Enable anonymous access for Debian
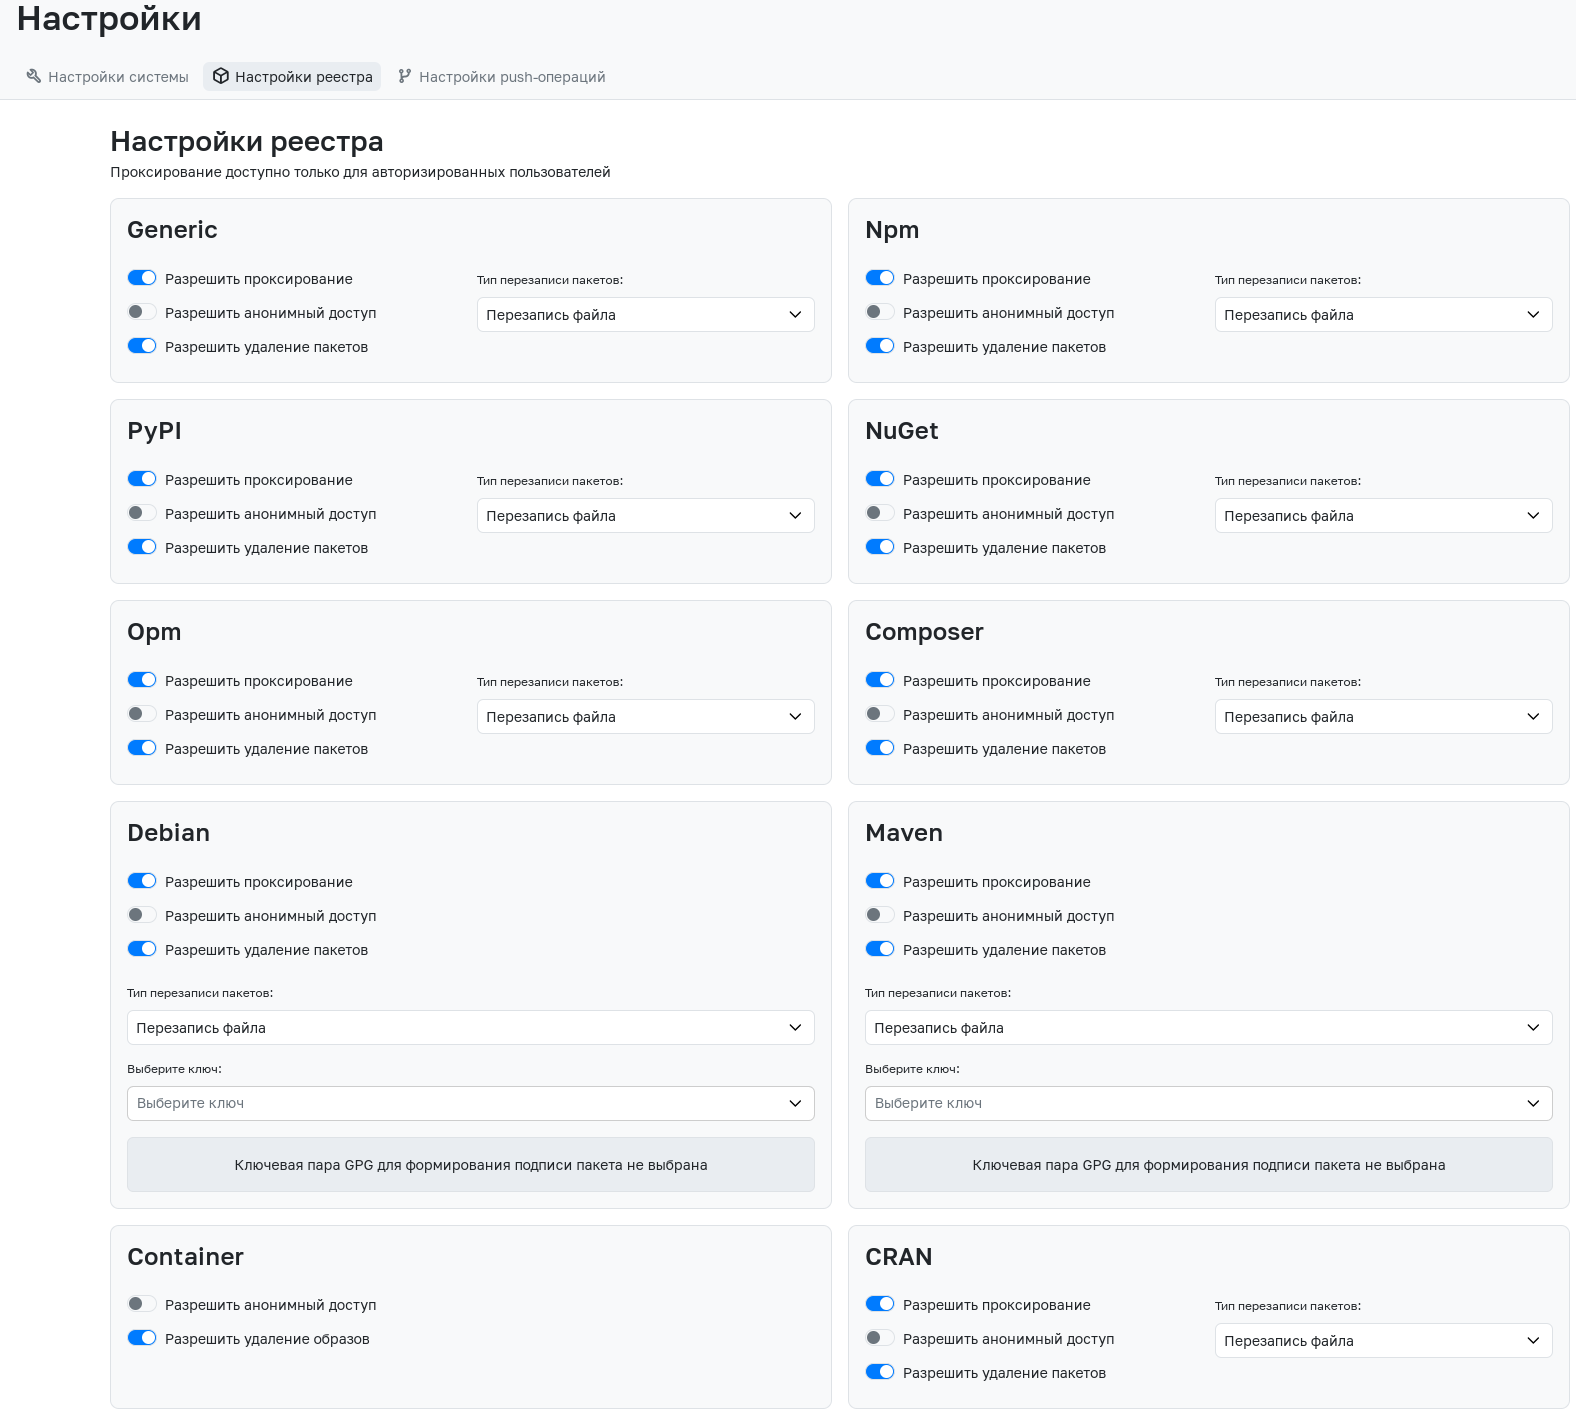The width and height of the screenshot is (1576, 1416). (x=142, y=915)
